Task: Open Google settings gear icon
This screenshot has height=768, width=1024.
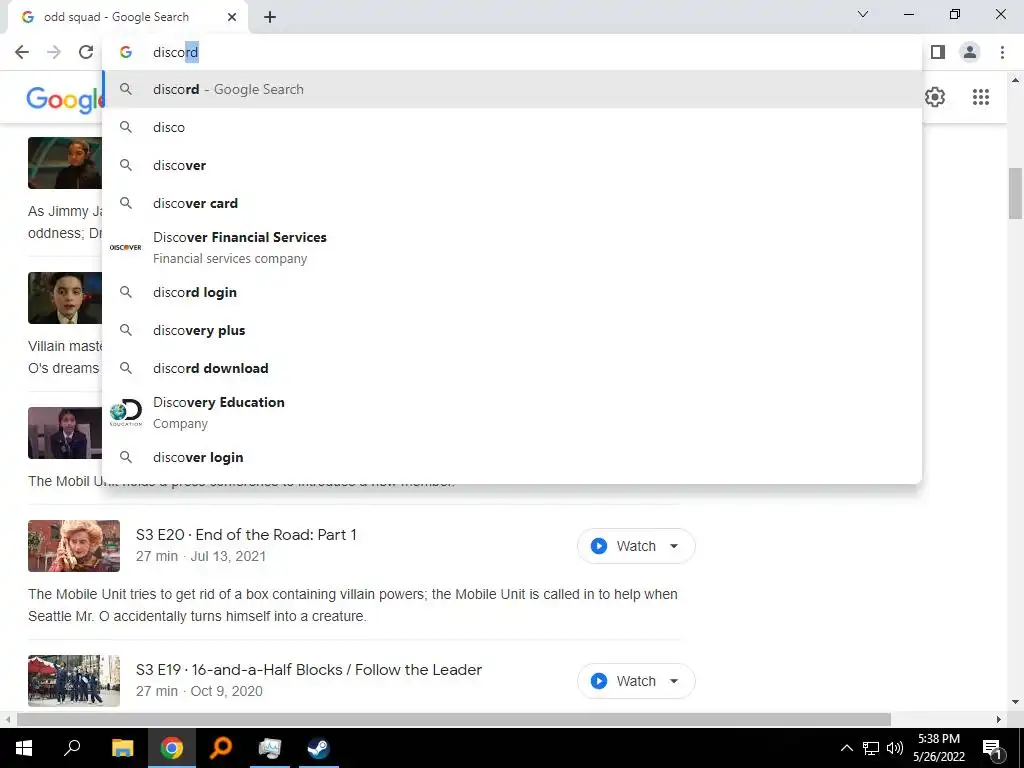Action: tap(935, 97)
